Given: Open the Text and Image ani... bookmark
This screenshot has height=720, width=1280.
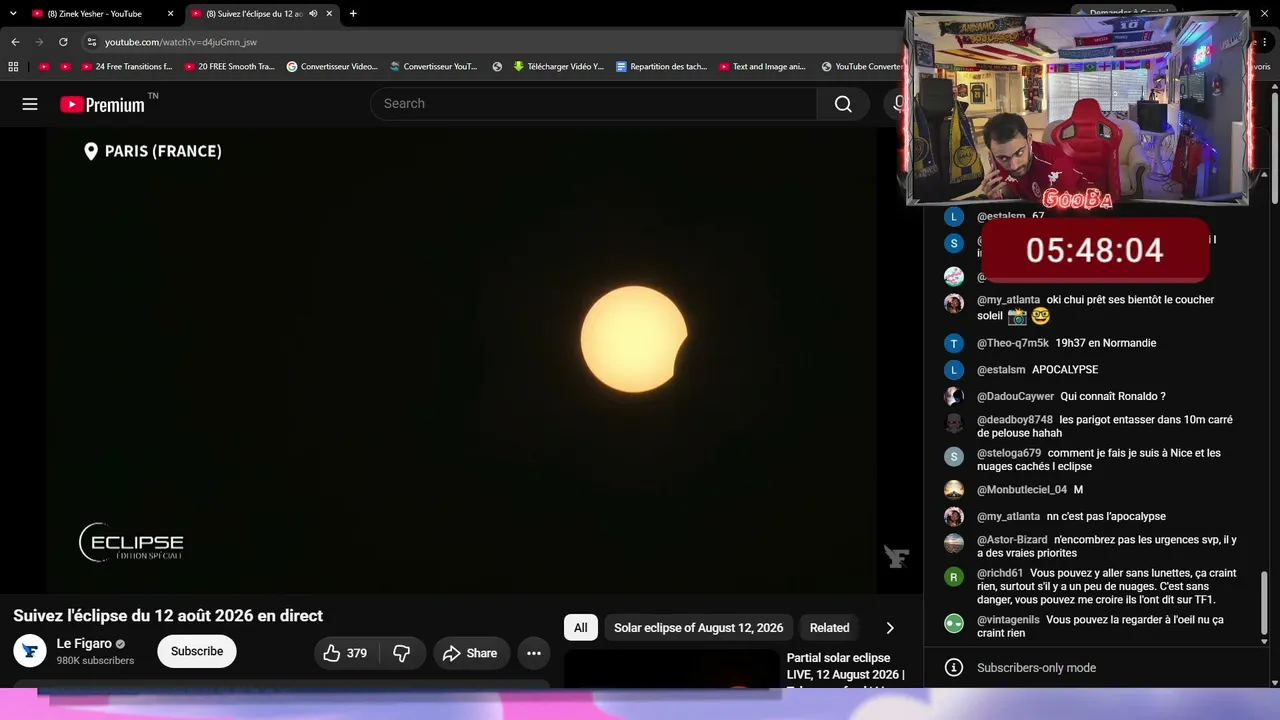Looking at the screenshot, I should 763,67.
